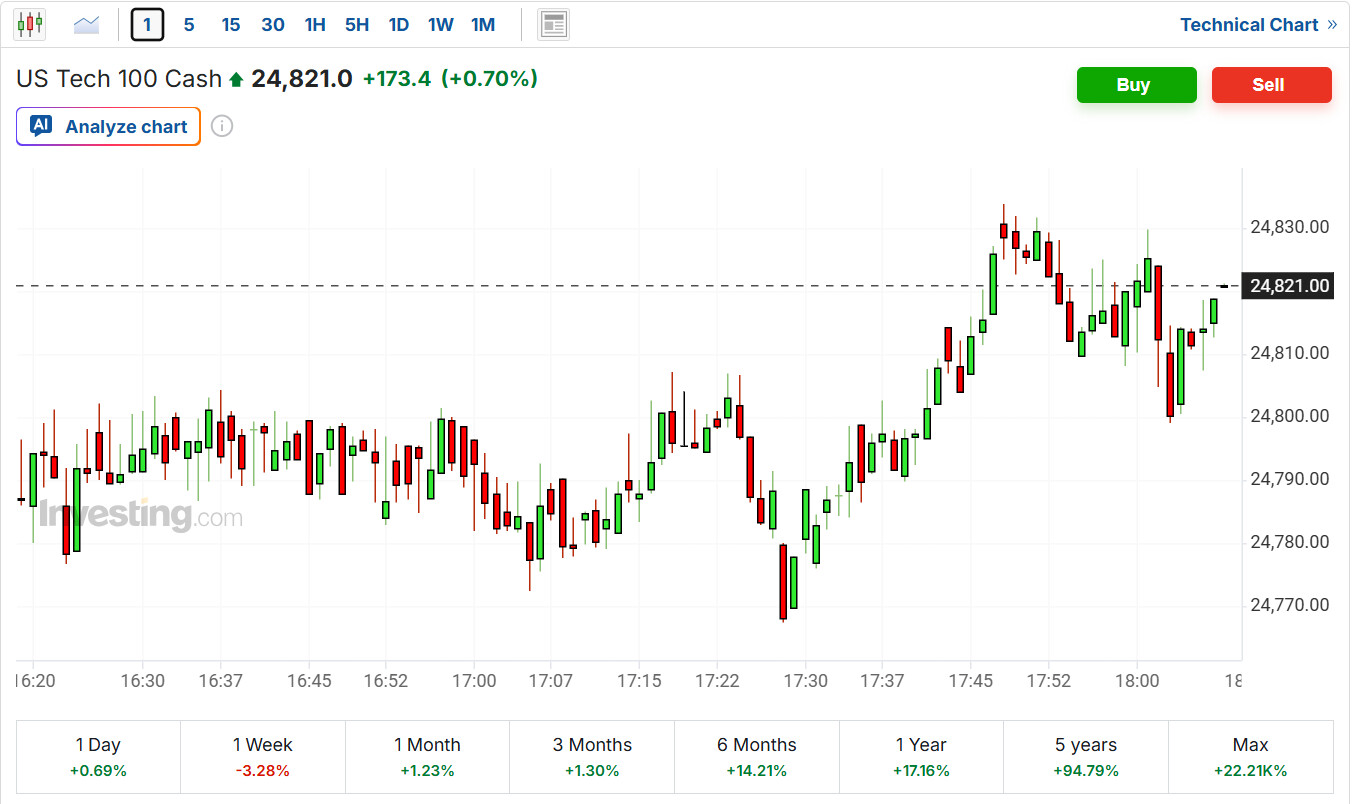
Task: Select the 15 minute interval
Action: [231, 24]
